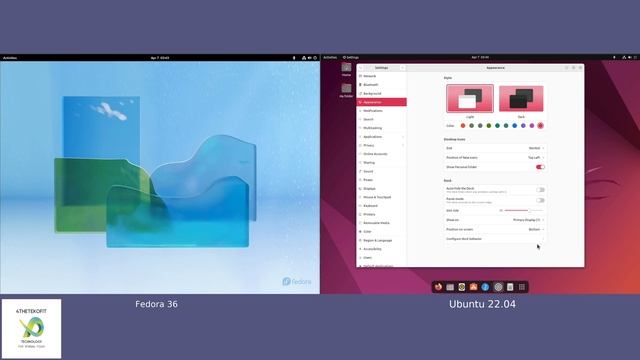Open the dock 'Show on' display dropdown
This screenshot has height=360, width=640.
(529, 220)
